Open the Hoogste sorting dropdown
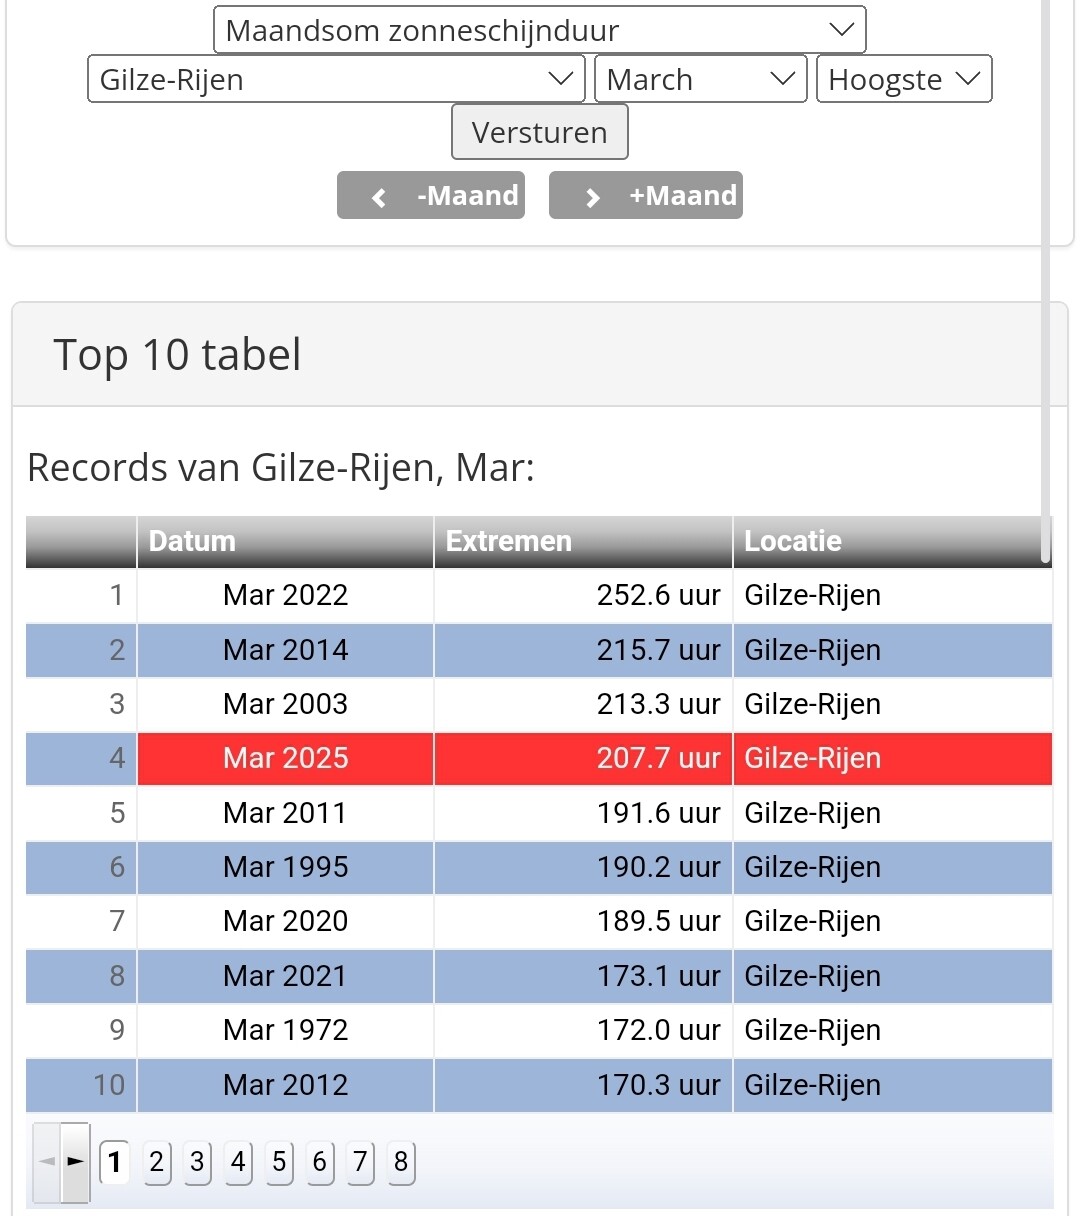The image size is (1080, 1216). (x=903, y=79)
